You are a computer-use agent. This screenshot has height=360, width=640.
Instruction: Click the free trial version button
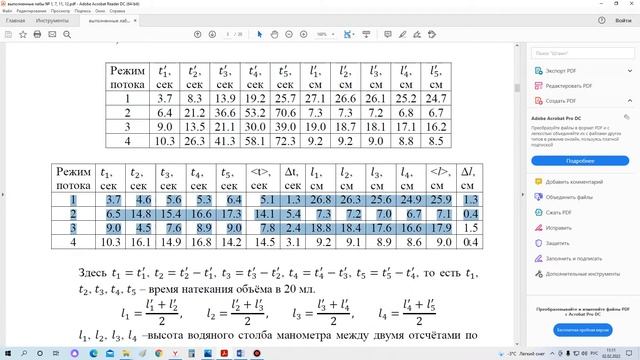click(x=583, y=330)
